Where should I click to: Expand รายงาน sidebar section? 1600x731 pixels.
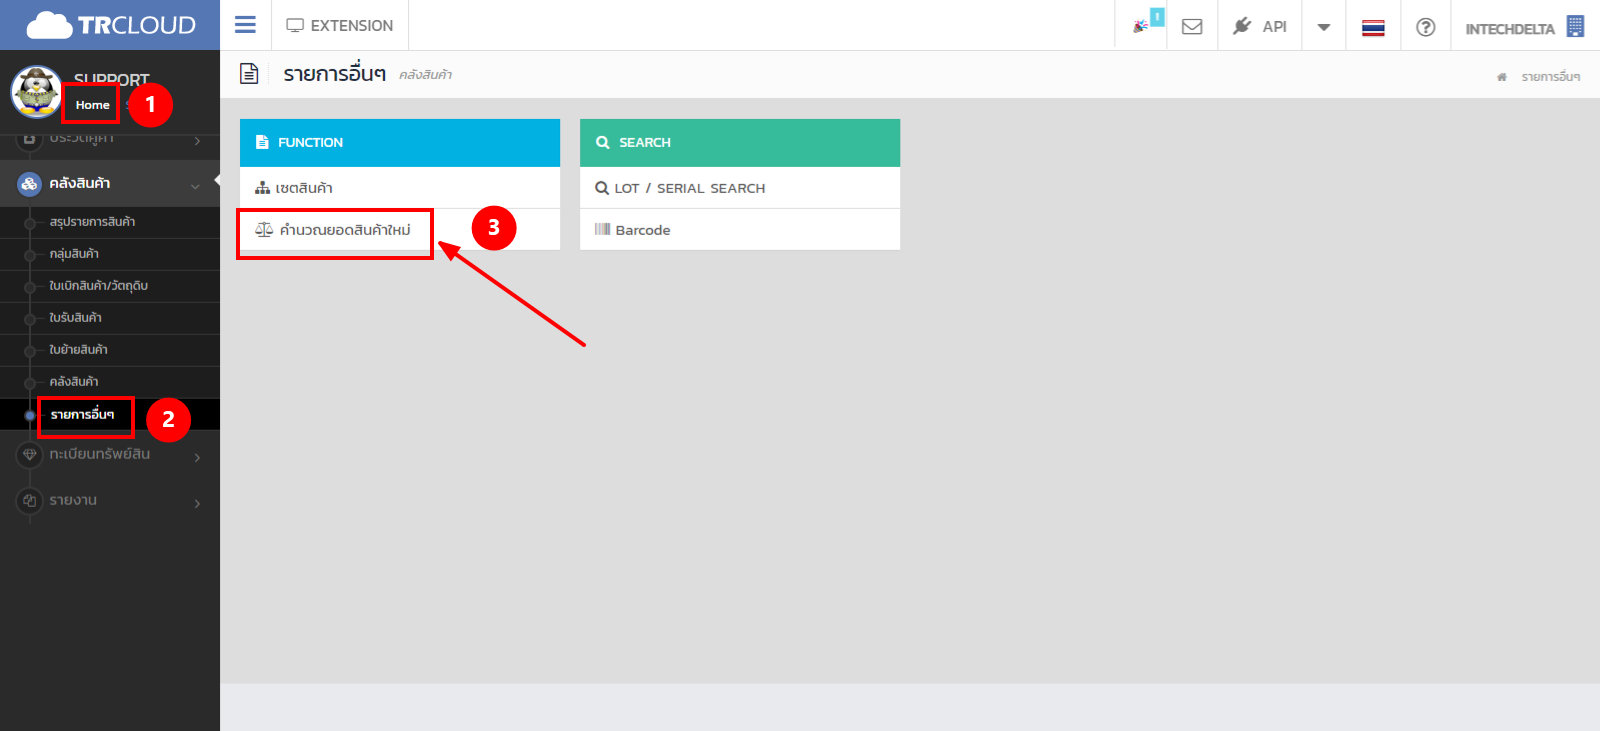(110, 500)
